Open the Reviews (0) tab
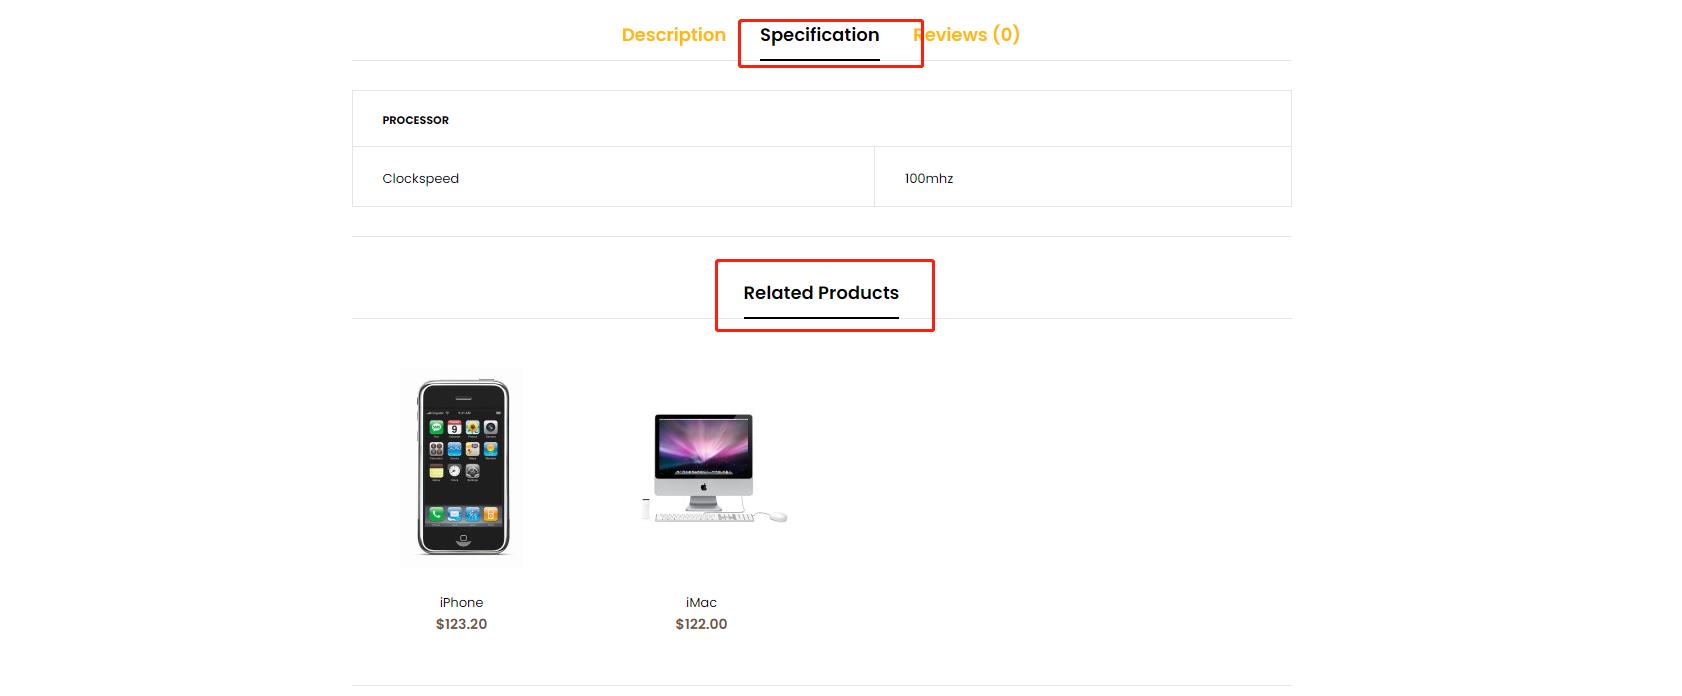The height and width of the screenshot is (696, 1682). (x=968, y=35)
